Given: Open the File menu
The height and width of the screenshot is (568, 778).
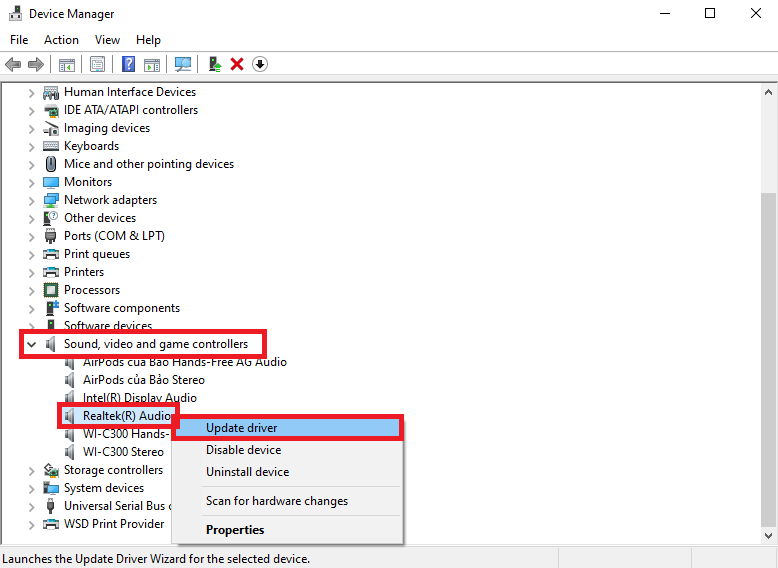Looking at the screenshot, I should (19, 40).
